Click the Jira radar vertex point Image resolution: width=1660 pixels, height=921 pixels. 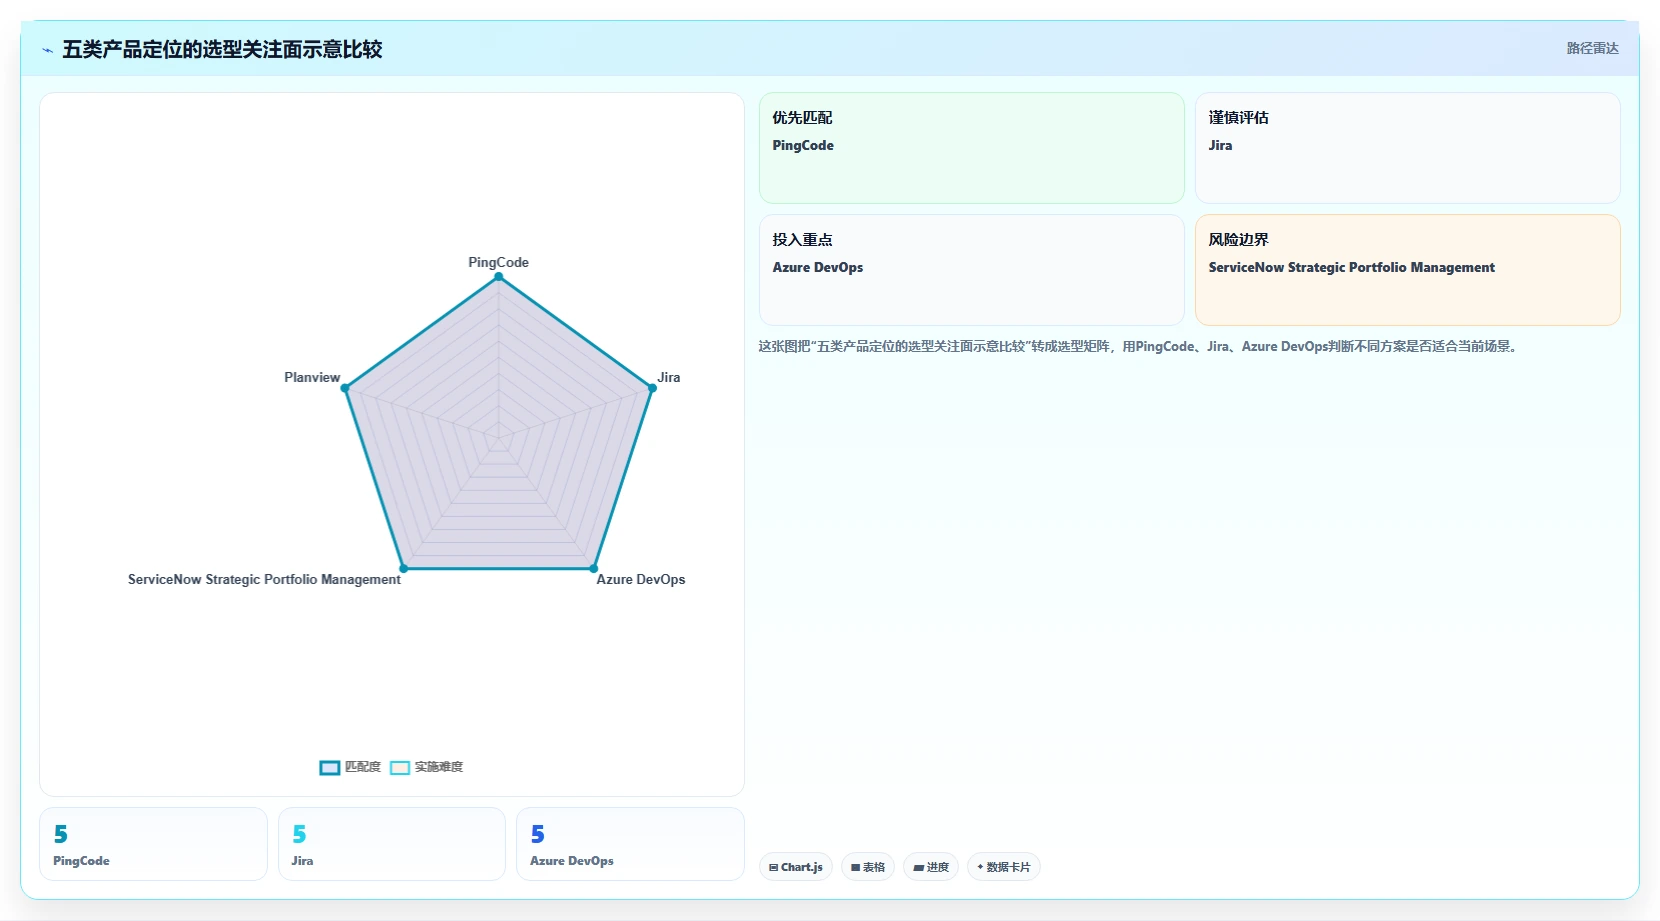click(652, 388)
